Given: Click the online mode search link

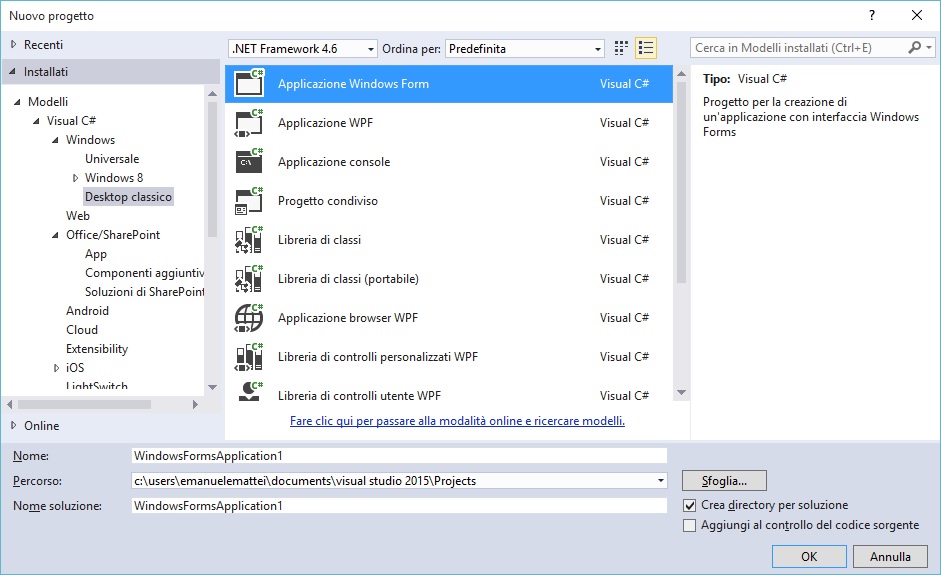Looking at the screenshot, I should pos(457,421).
